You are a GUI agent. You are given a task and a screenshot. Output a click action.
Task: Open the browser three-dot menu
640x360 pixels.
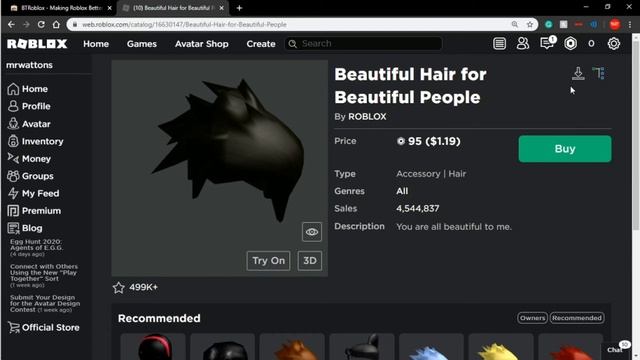(630, 24)
